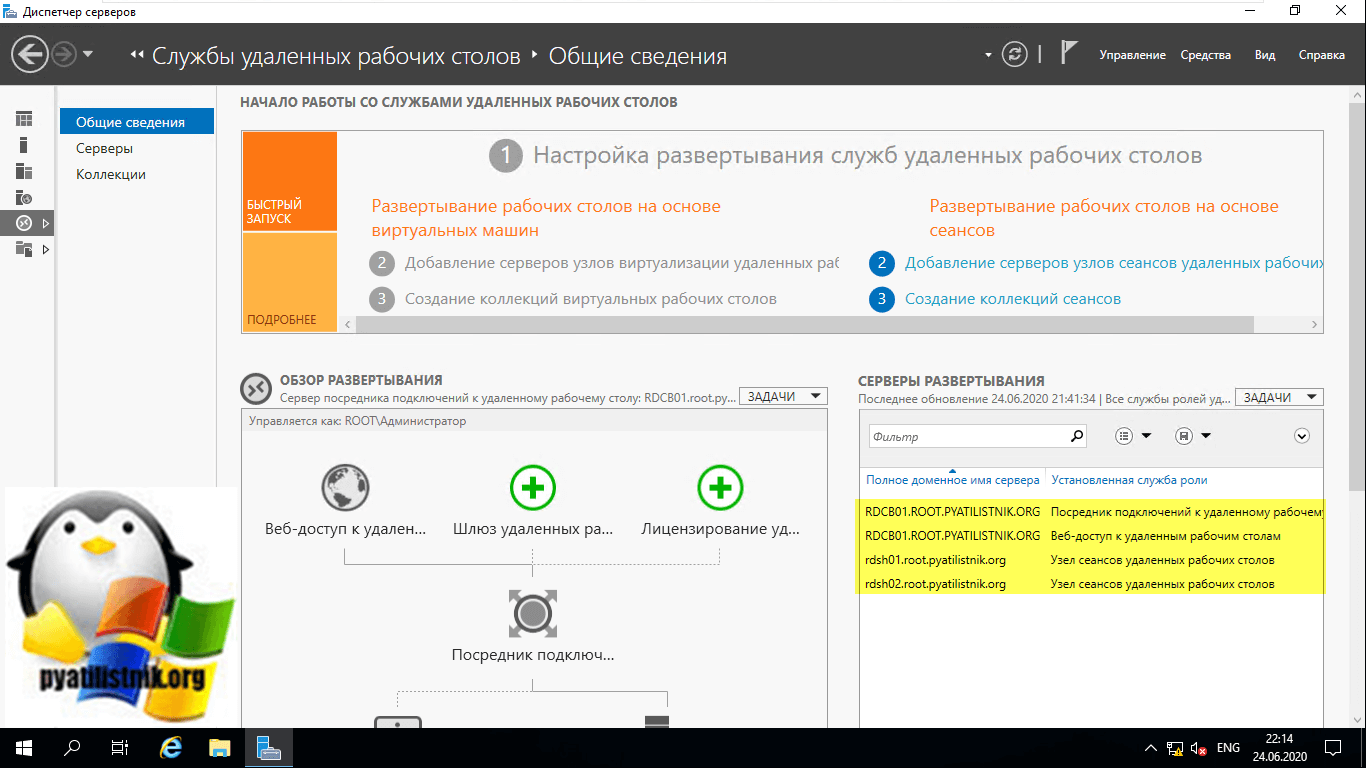Image resolution: width=1366 pixels, height=768 pixels.
Task: Select Коллекции in the left navigation
Action: pyautogui.click(x=111, y=174)
